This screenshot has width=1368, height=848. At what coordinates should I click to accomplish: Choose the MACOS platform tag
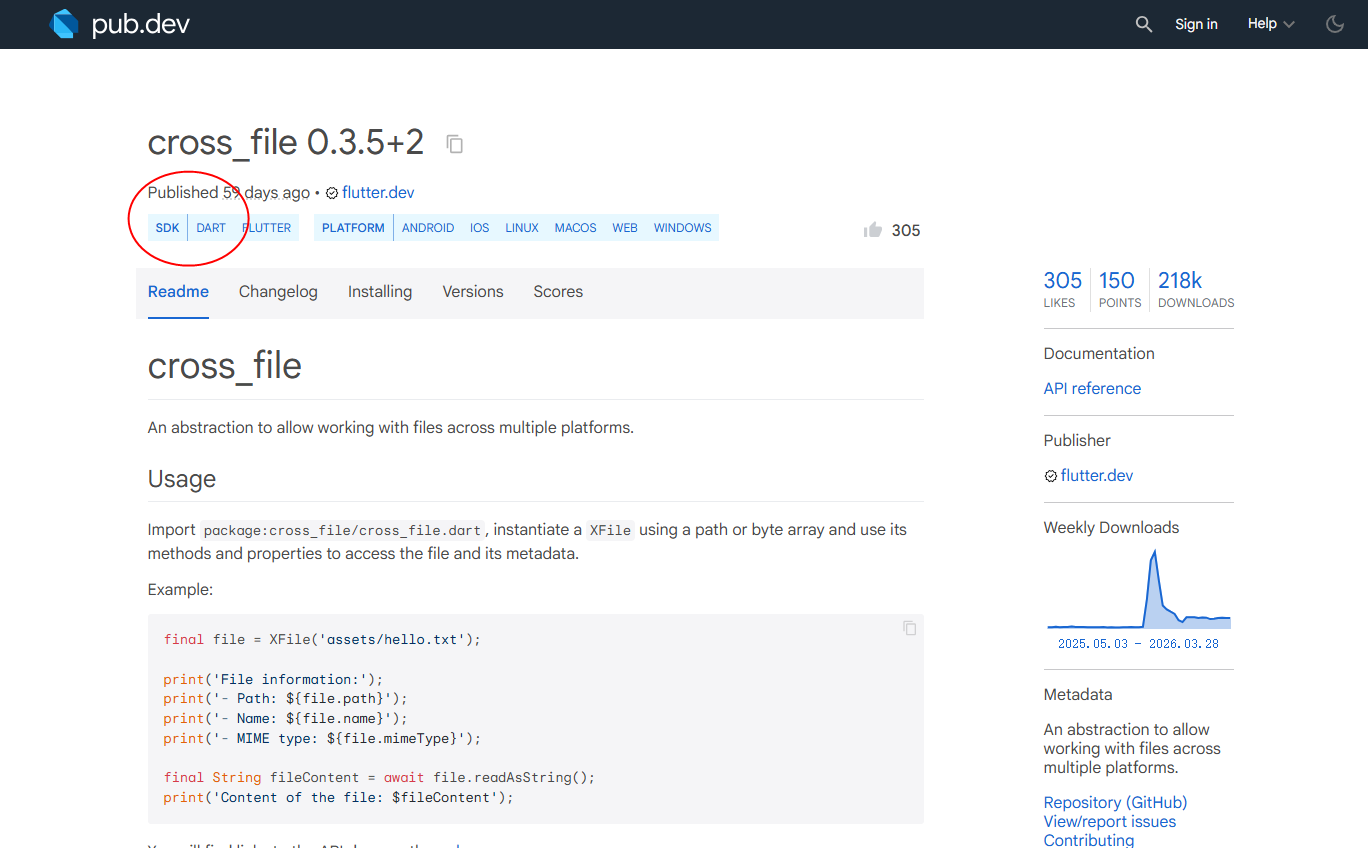(576, 228)
